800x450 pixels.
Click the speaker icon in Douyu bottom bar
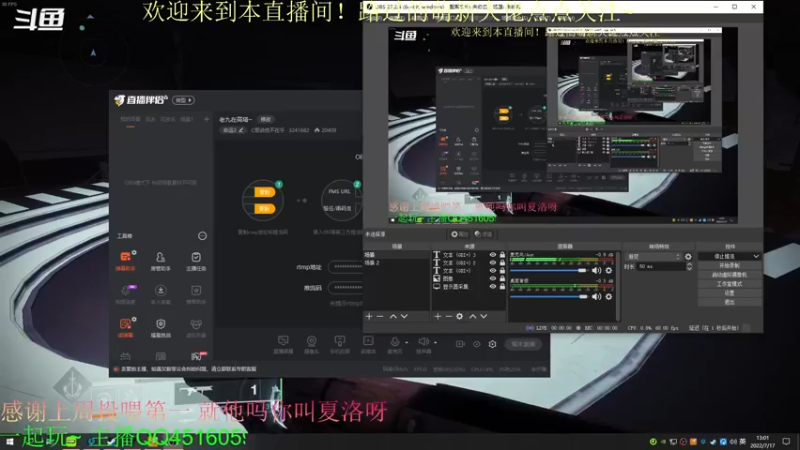[423, 341]
